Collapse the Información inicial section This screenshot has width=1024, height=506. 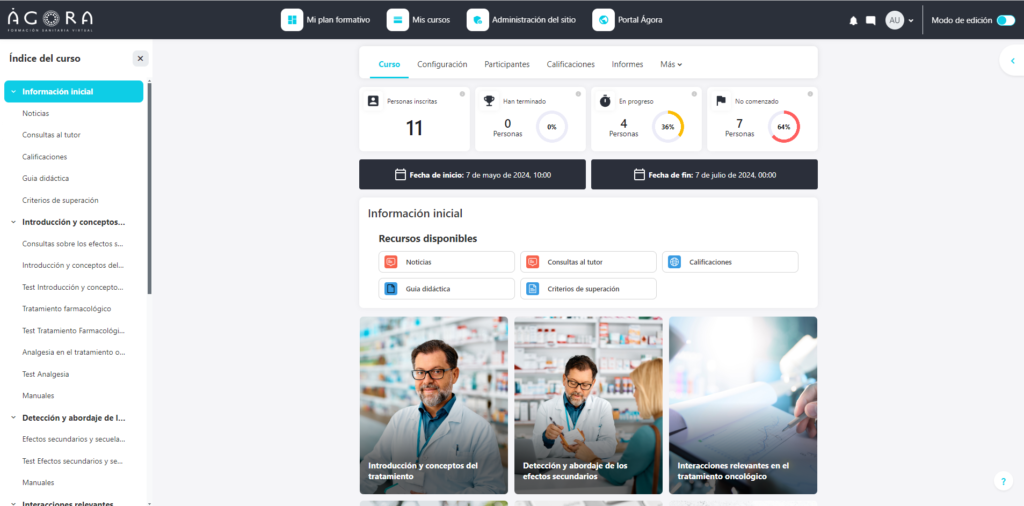coord(13,91)
